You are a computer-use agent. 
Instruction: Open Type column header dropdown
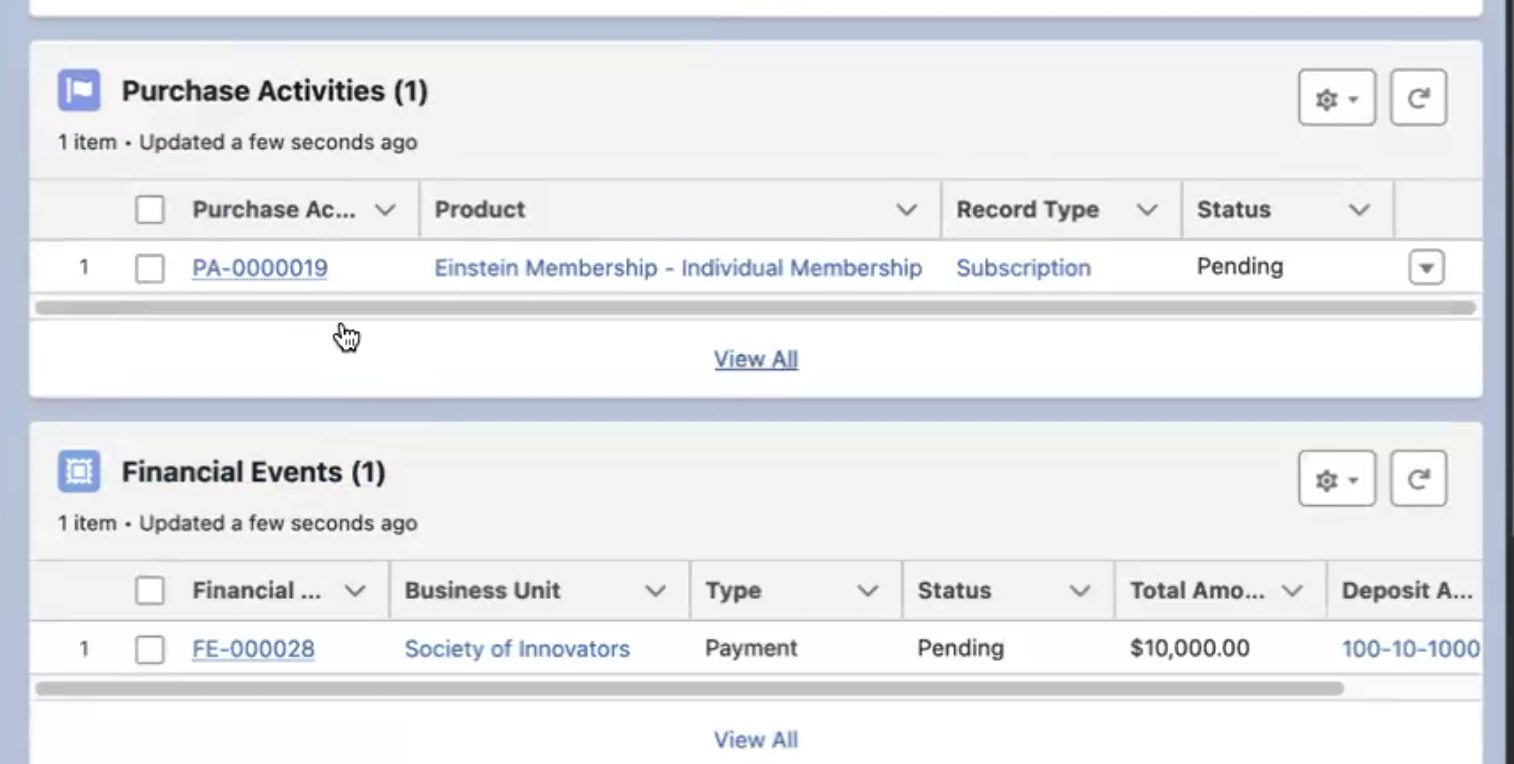coord(867,591)
